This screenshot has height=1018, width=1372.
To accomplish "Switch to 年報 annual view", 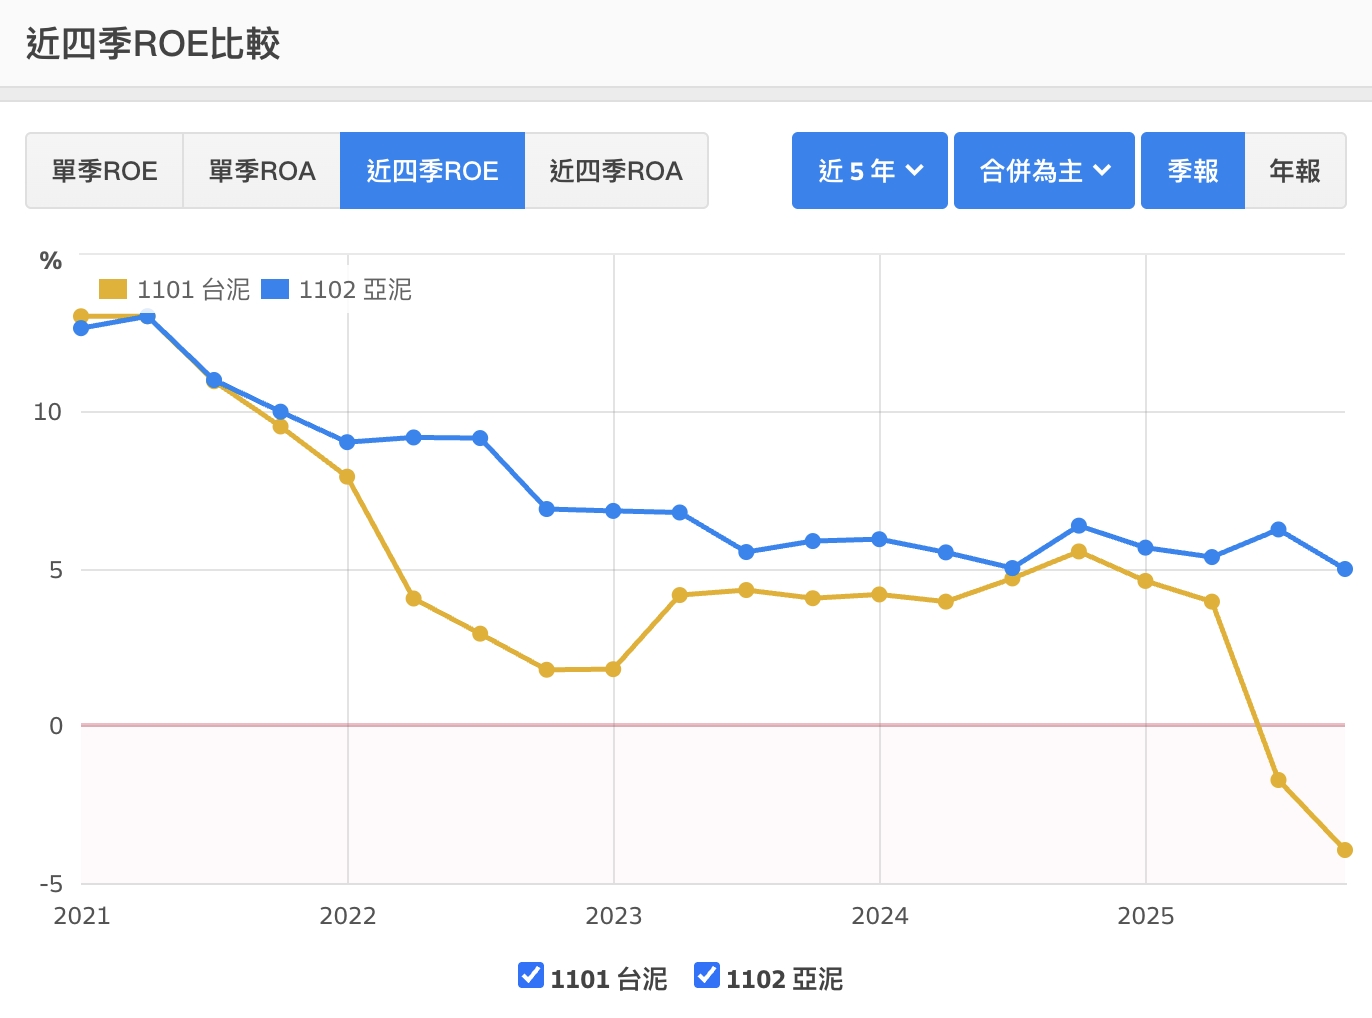I will 1295,171.
